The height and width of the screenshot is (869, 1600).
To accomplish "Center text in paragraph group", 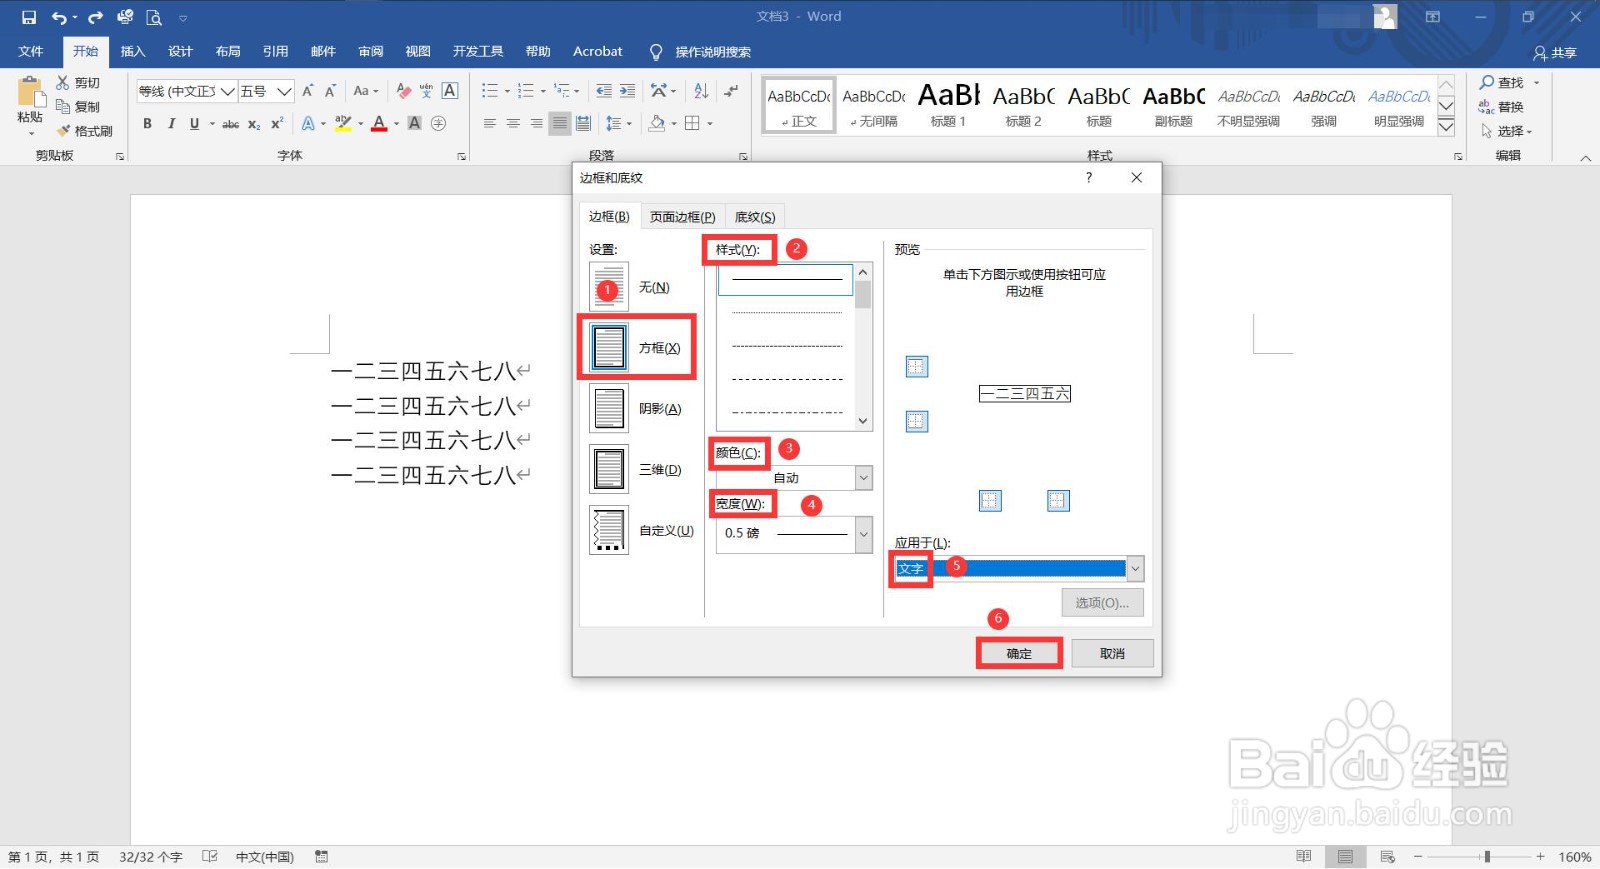I will (513, 124).
